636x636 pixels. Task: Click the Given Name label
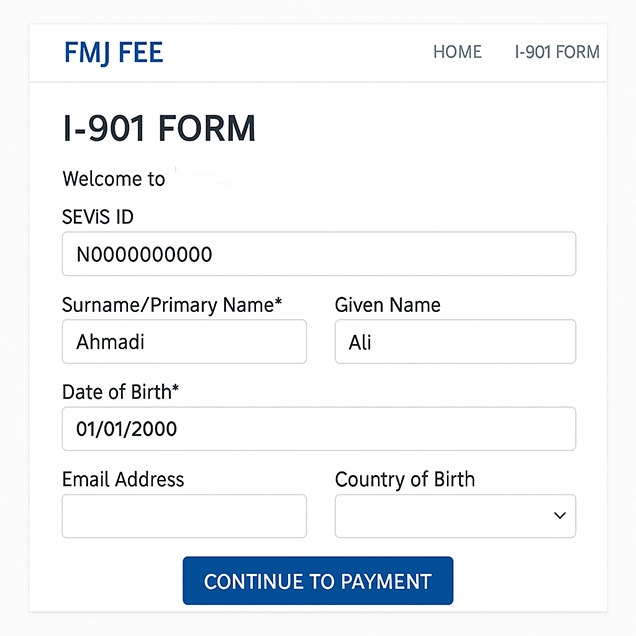click(x=387, y=305)
